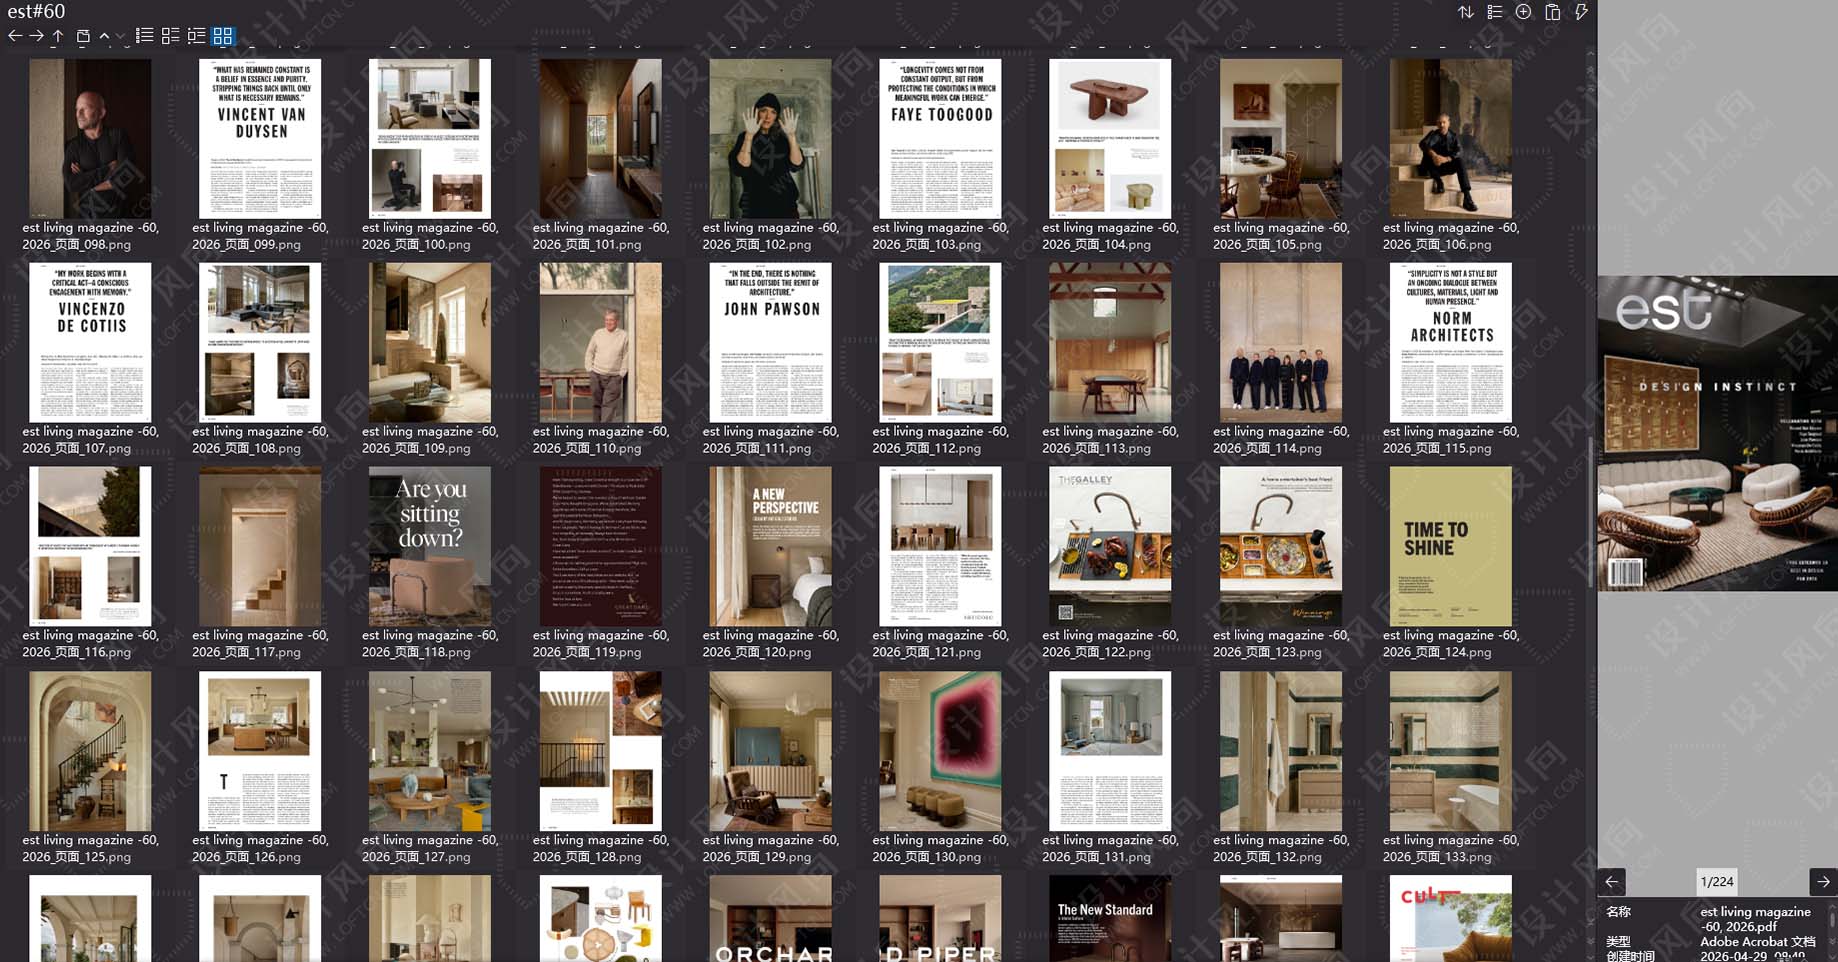Image resolution: width=1838 pixels, height=962 pixels.
Task: Select the 页面_098.png portrait thumbnail
Action: point(90,138)
